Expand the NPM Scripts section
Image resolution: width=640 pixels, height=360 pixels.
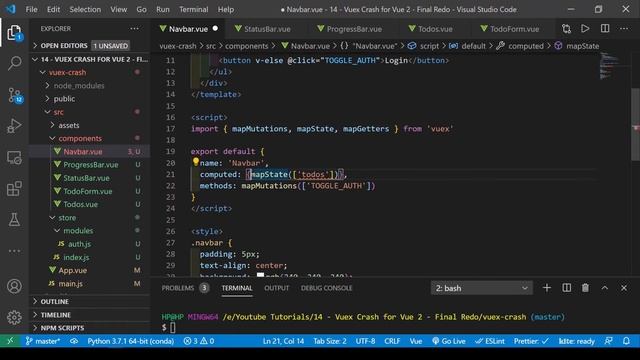click(90, 328)
